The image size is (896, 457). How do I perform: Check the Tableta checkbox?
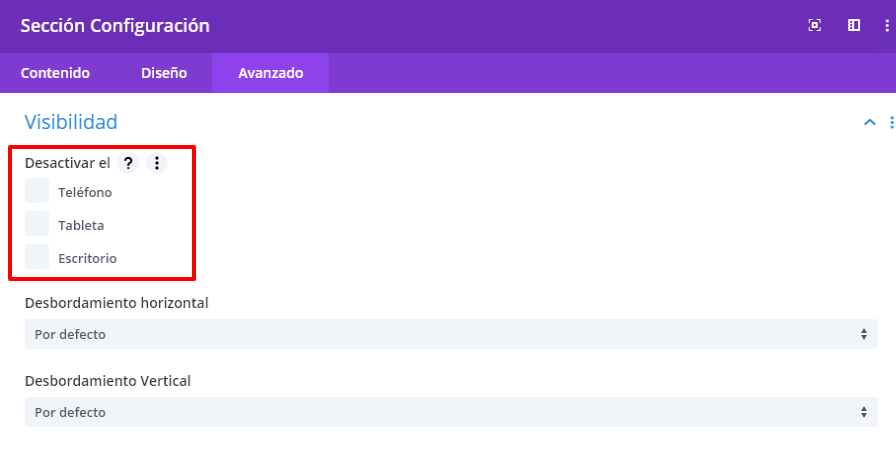point(37,223)
